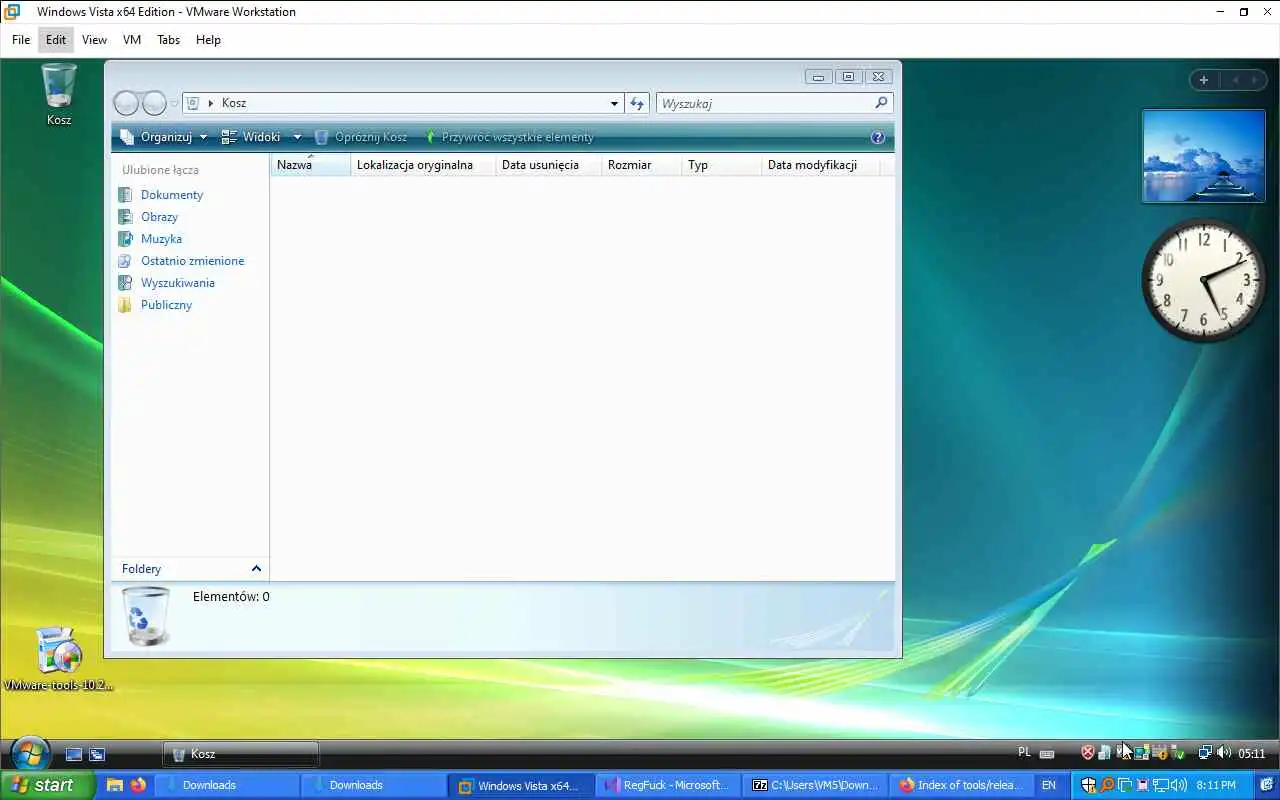Switch to the 7z C:\Users taskbar item
Image resolution: width=1280 pixels, height=800 pixels.
[815, 785]
